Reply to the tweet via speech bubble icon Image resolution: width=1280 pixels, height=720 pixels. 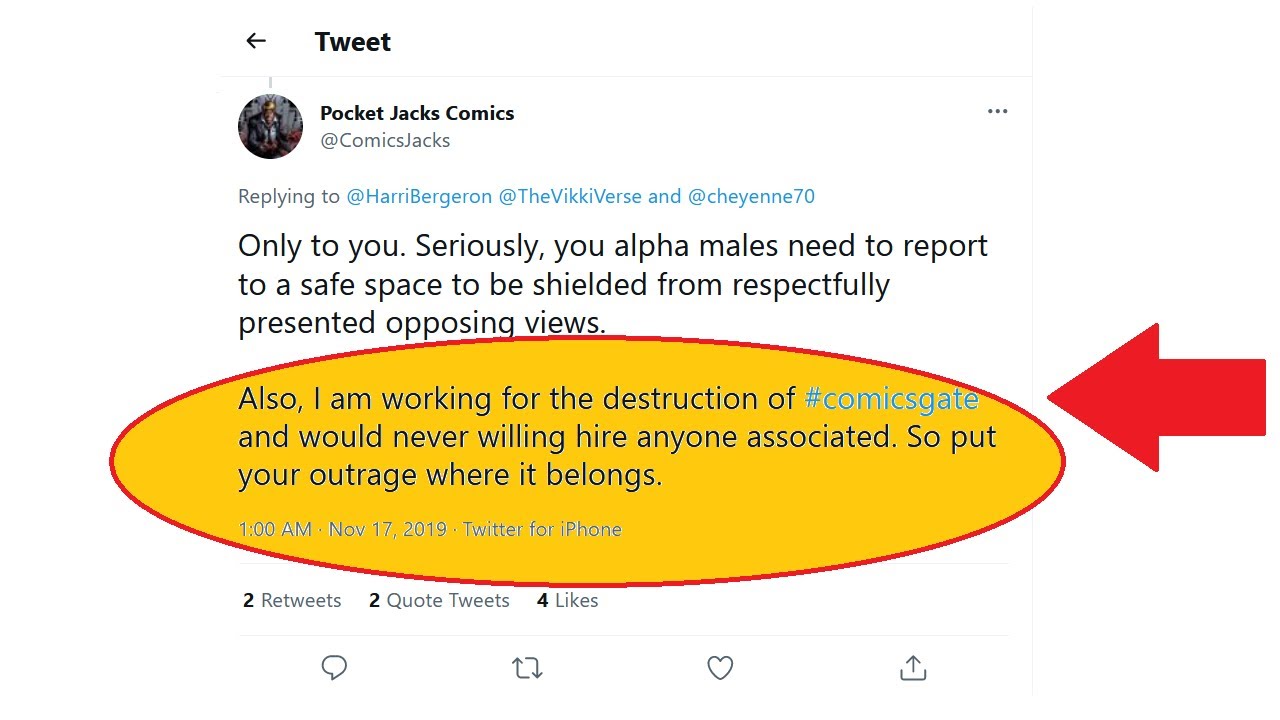point(334,667)
